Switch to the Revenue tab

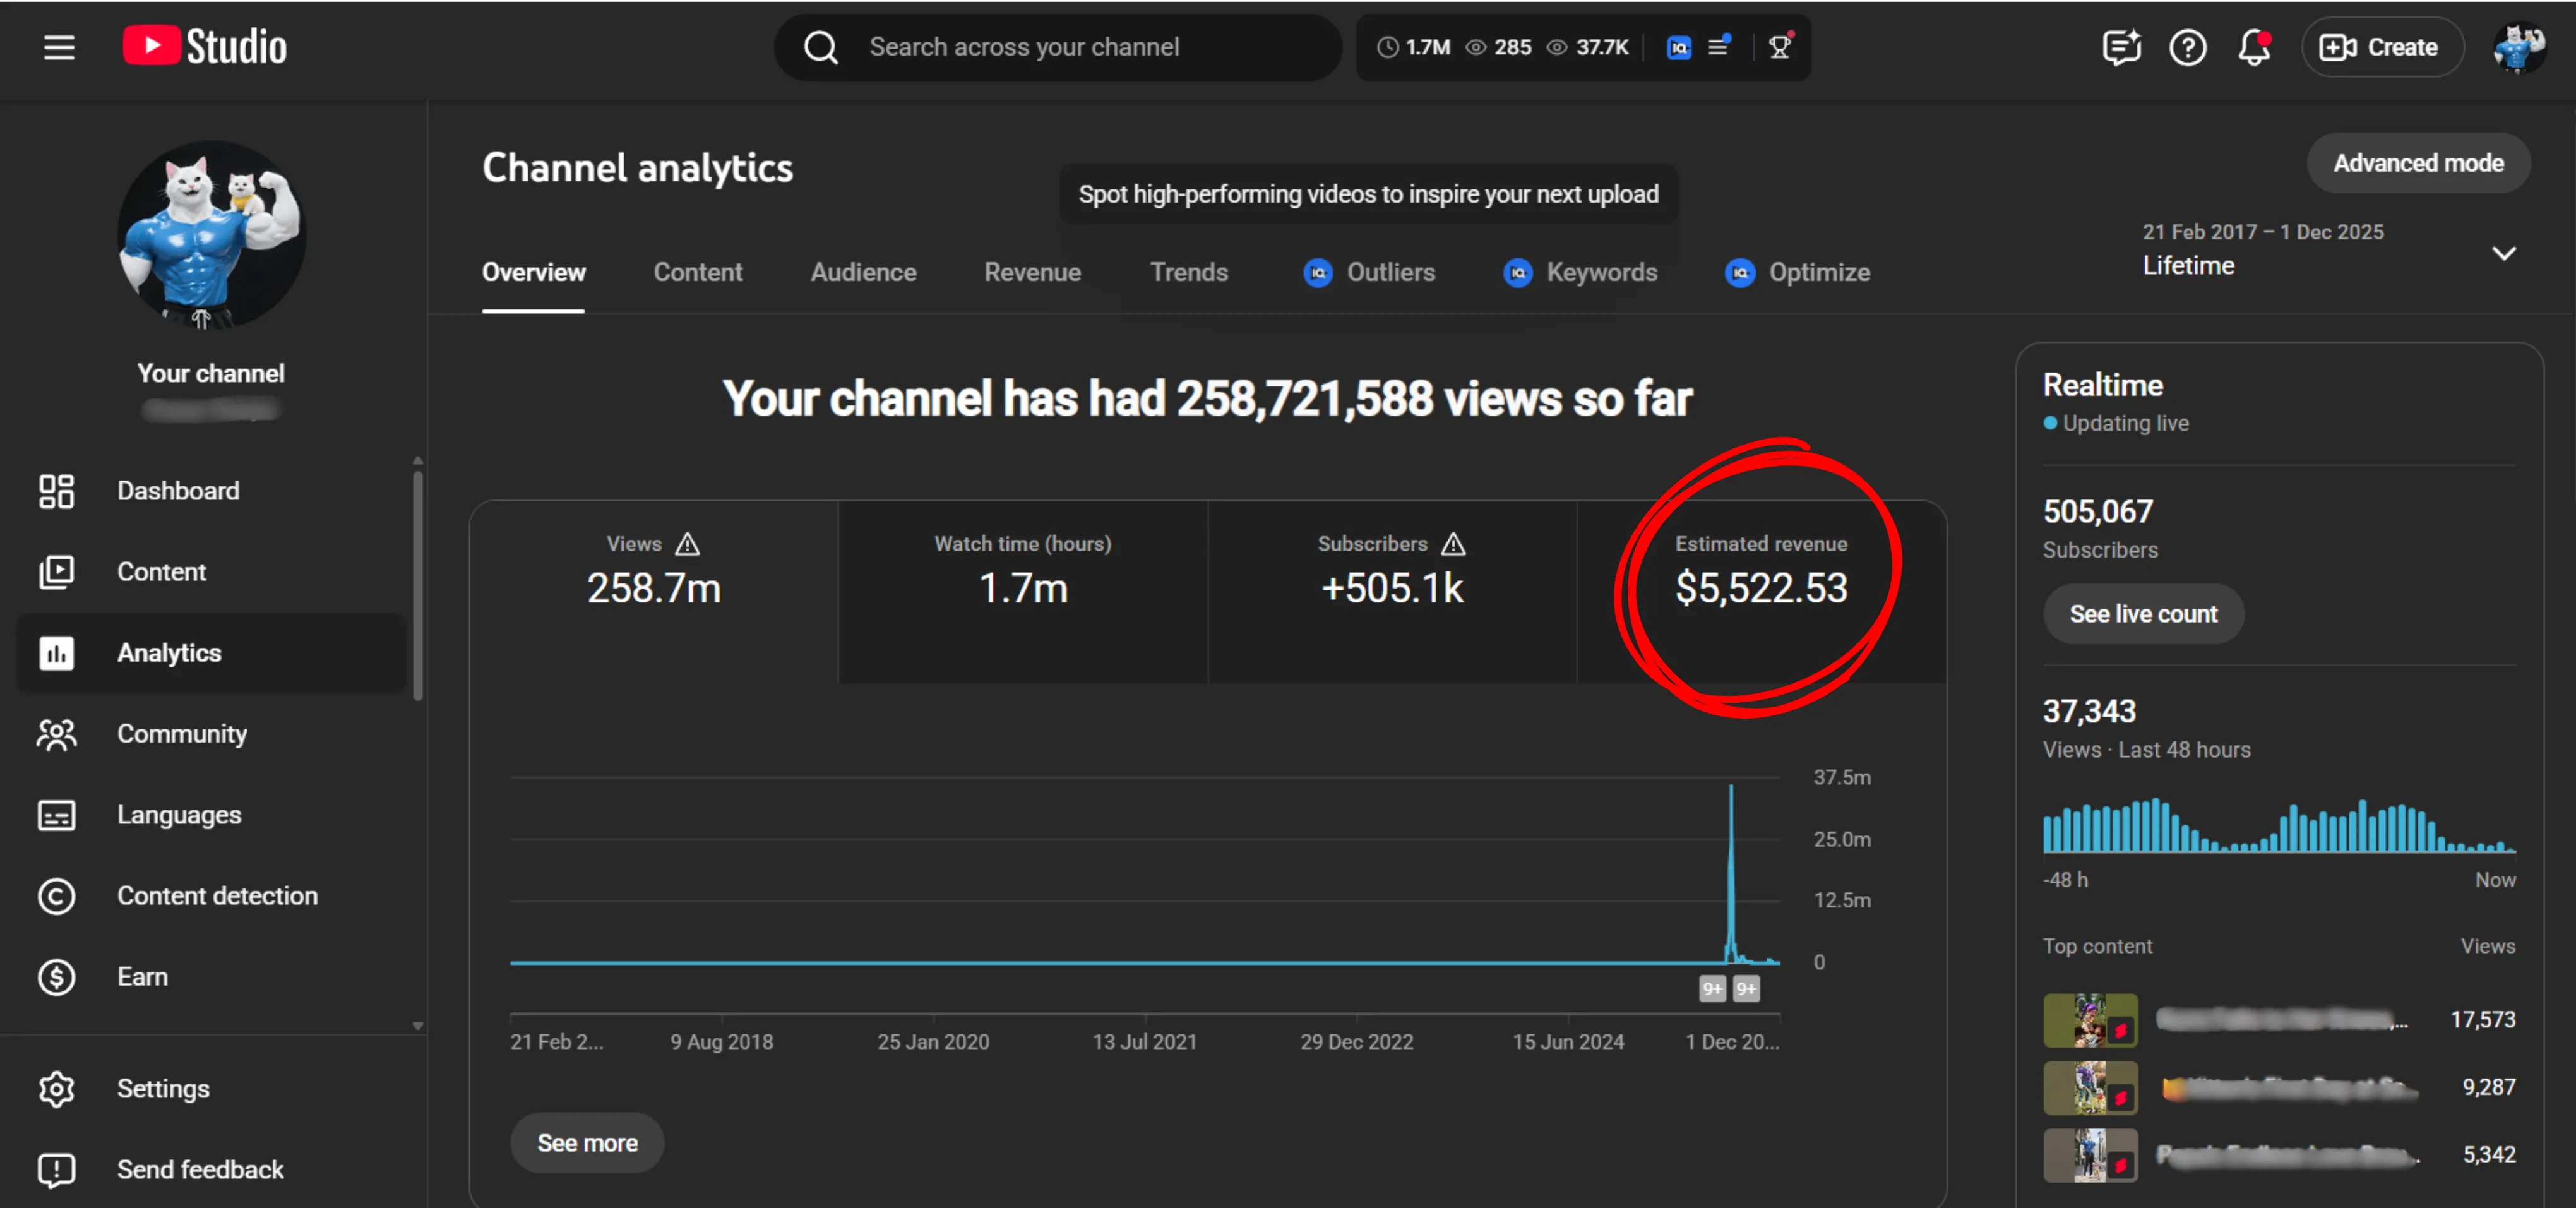pos(1032,272)
